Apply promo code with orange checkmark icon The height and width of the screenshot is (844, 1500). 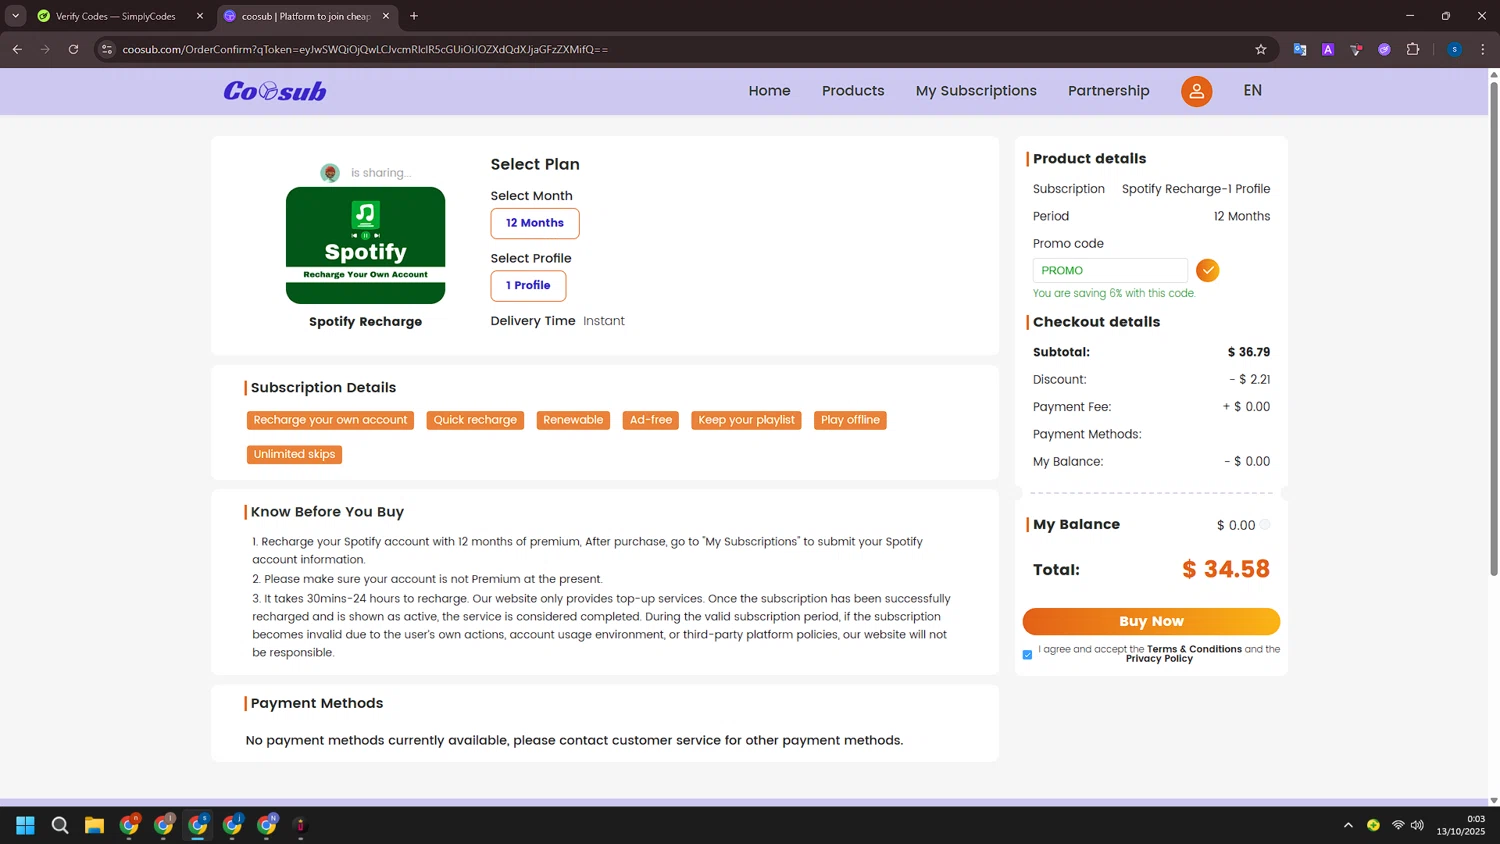[x=1207, y=270]
